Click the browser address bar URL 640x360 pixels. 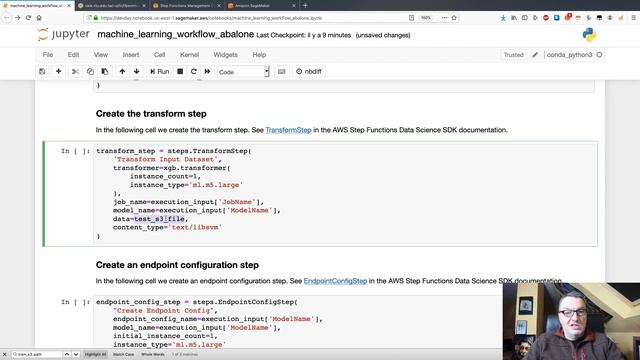(x=211, y=18)
